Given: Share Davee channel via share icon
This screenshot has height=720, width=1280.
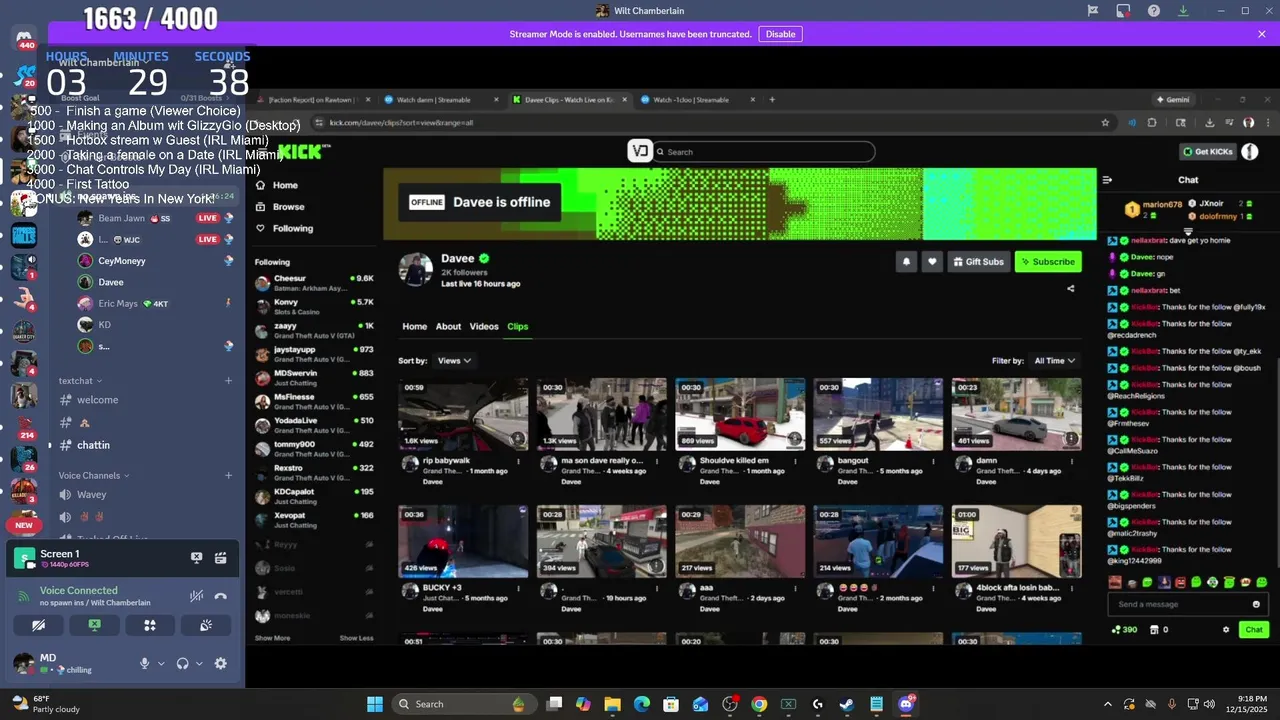Looking at the screenshot, I should click(x=1071, y=289).
